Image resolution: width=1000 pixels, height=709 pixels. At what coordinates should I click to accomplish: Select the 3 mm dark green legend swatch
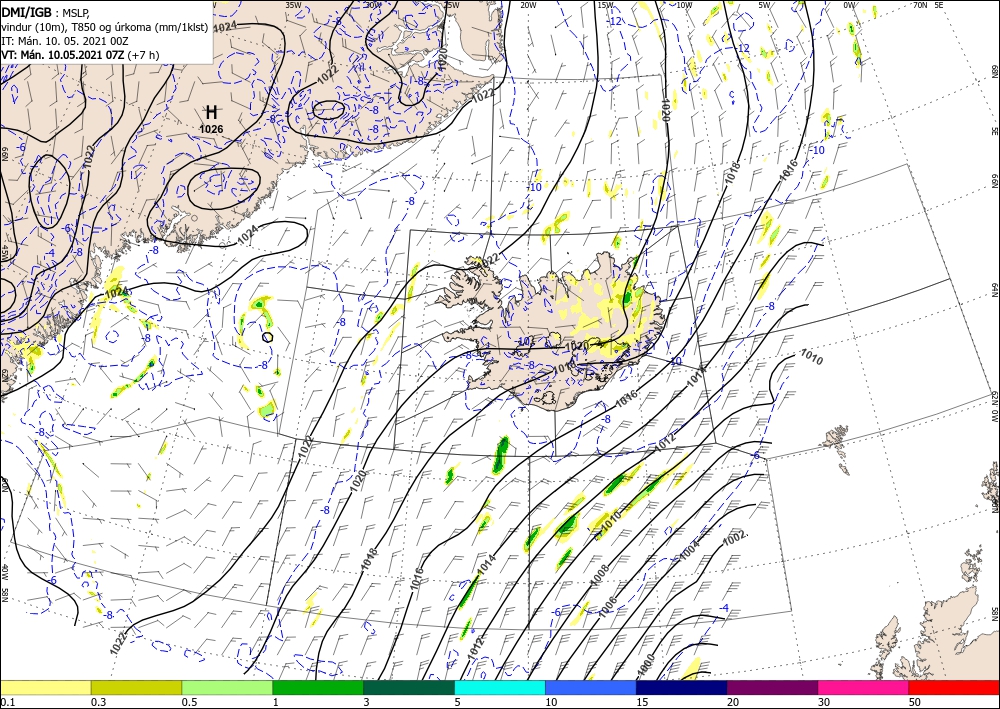409,687
